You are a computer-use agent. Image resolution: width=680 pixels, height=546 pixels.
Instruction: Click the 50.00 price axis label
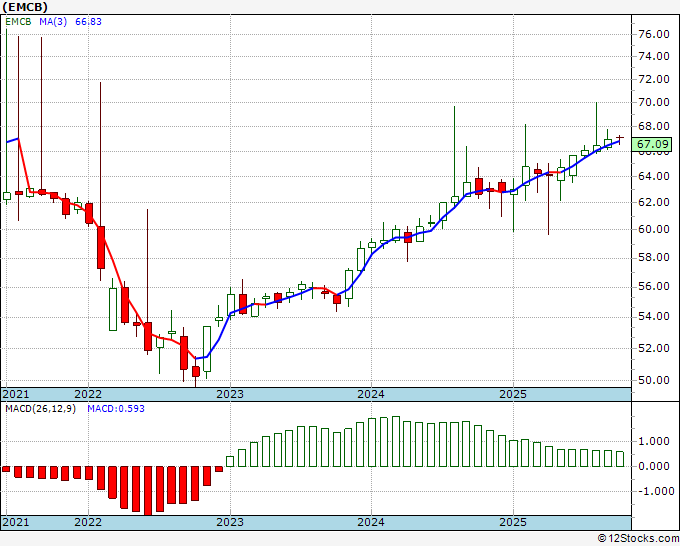click(654, 380)
